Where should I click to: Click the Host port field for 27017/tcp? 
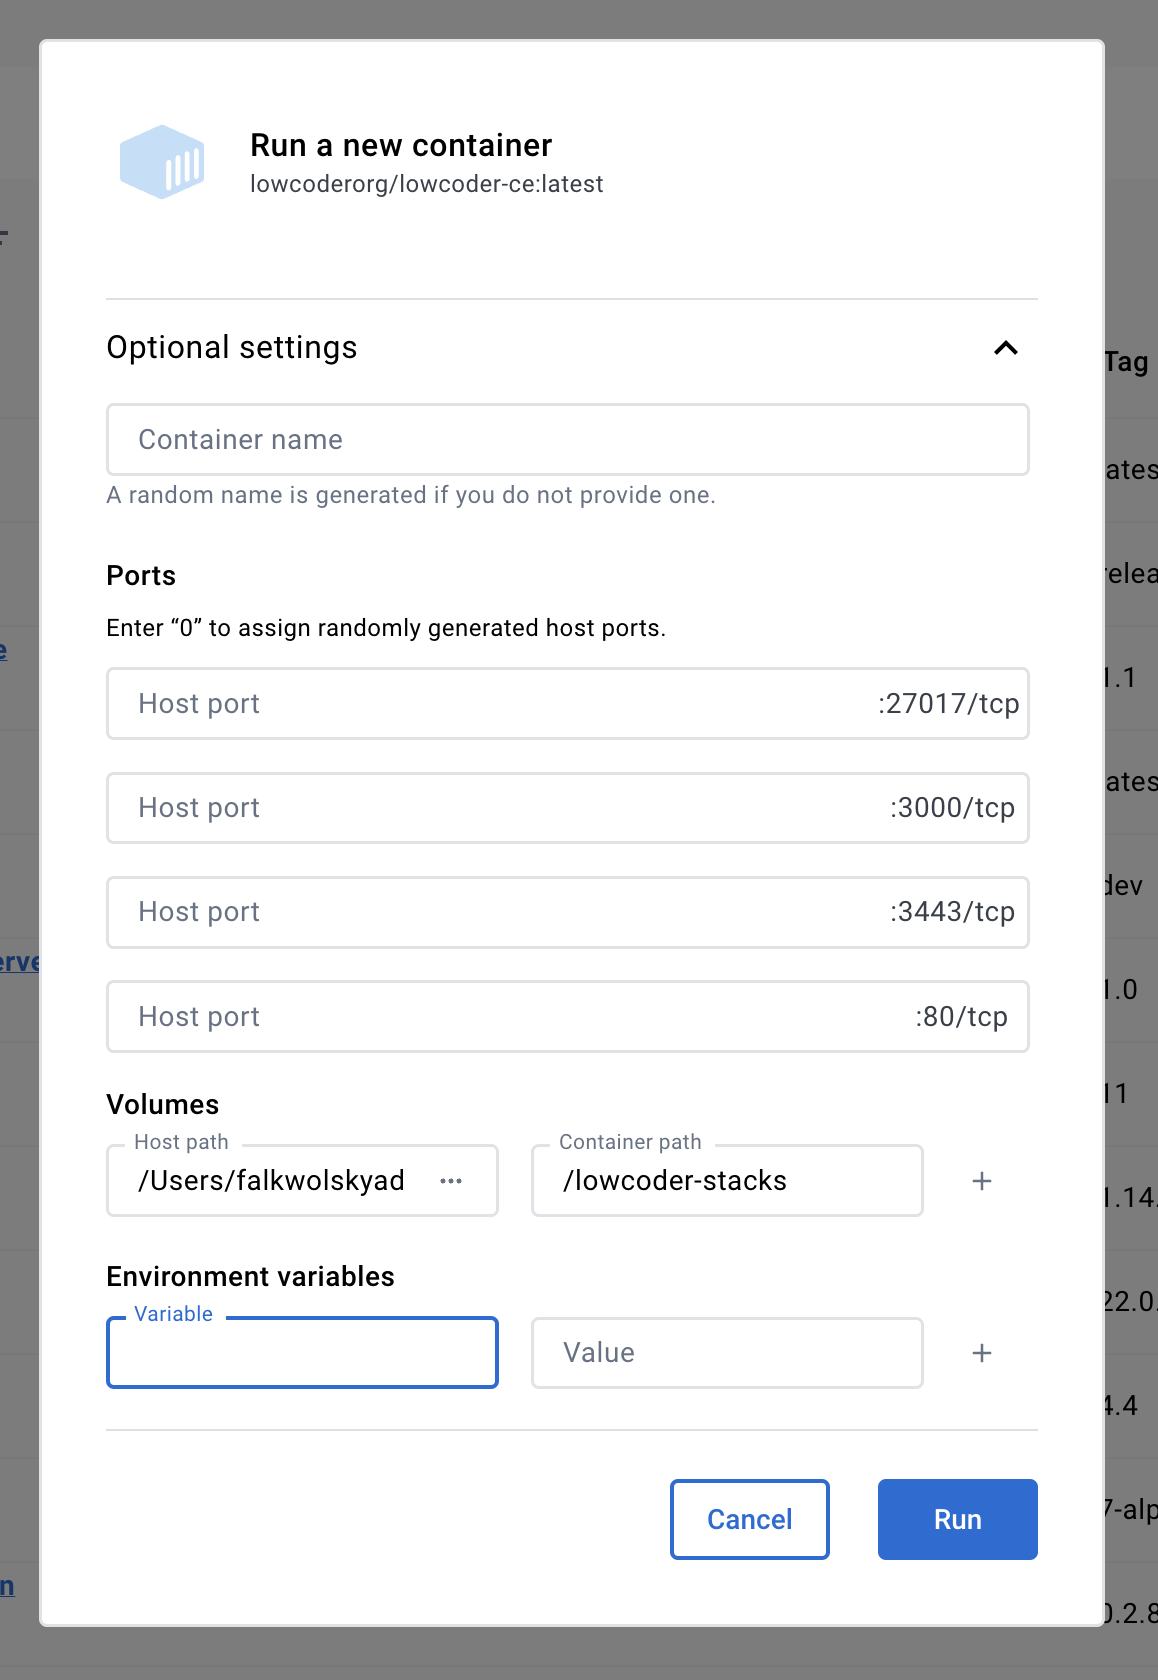(490, 704)
